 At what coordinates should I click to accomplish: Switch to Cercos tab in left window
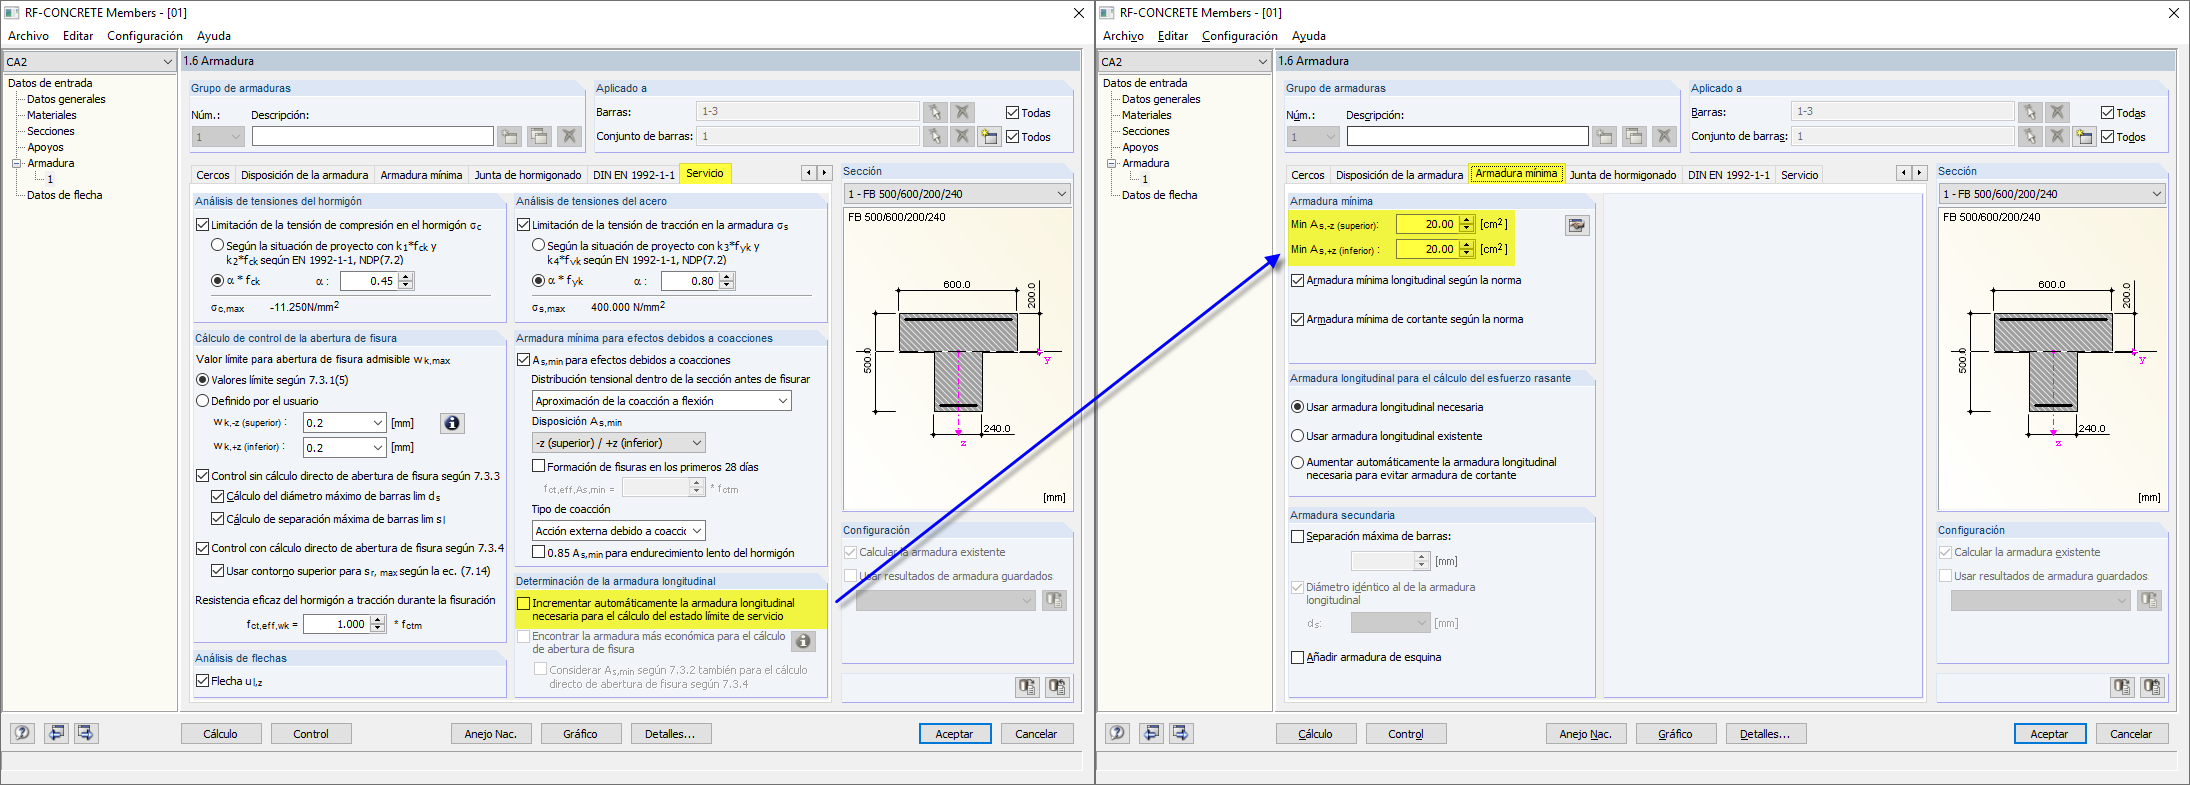[x=213, y=175]
